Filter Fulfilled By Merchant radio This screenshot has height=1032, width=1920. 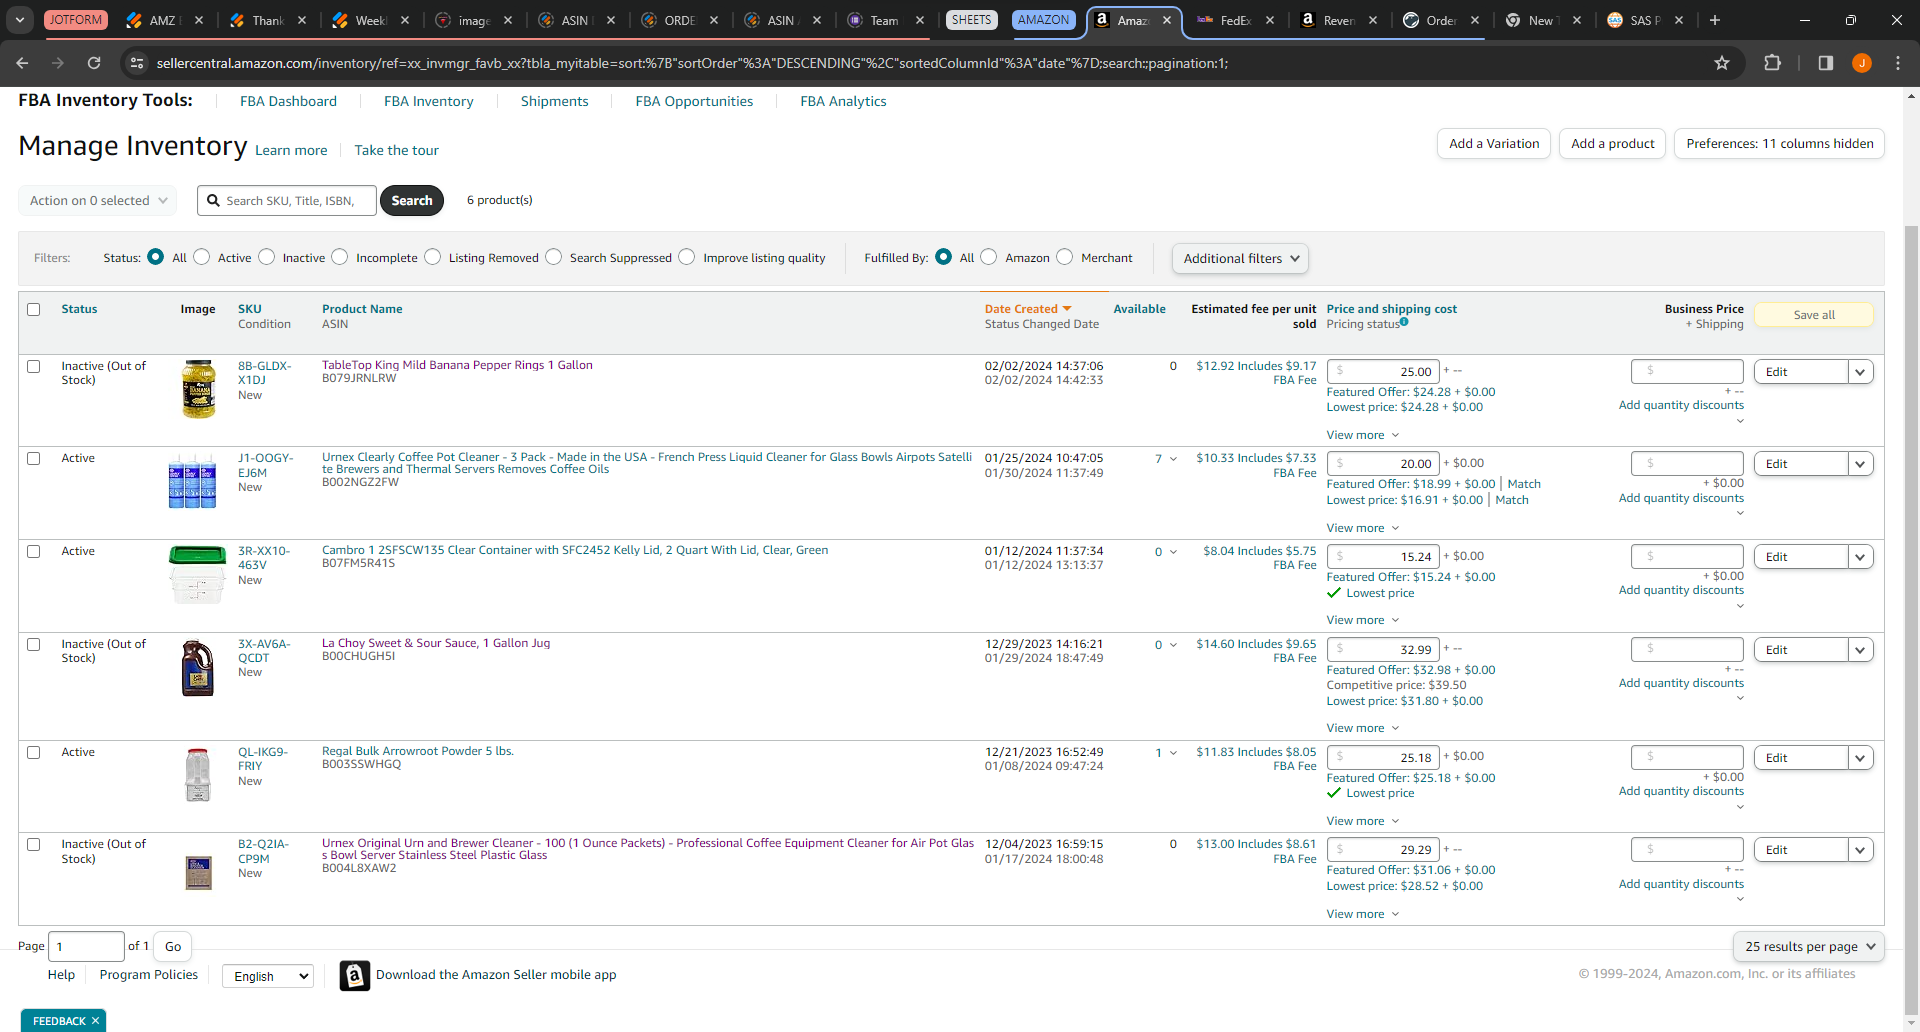point(1065,257)
